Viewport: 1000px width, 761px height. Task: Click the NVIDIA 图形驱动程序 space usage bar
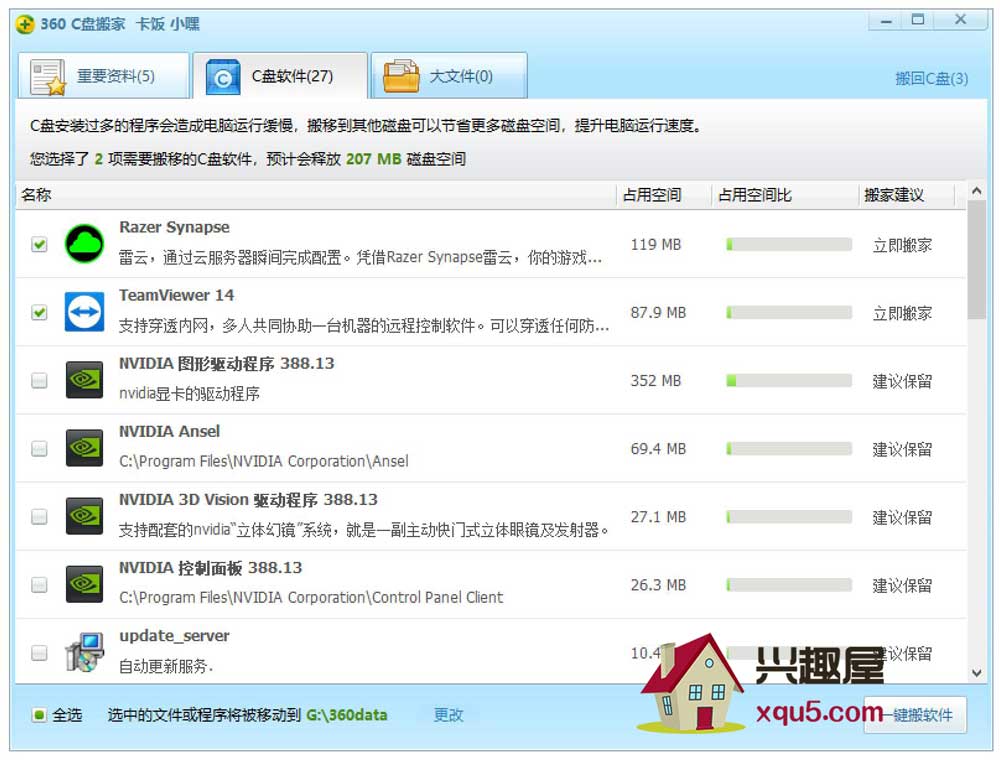(789, 381)
